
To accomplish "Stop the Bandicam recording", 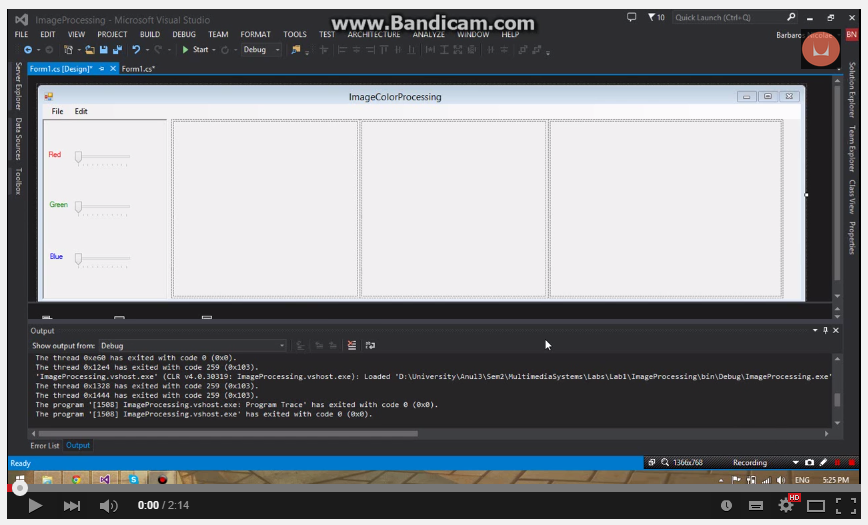I will 852,462.
